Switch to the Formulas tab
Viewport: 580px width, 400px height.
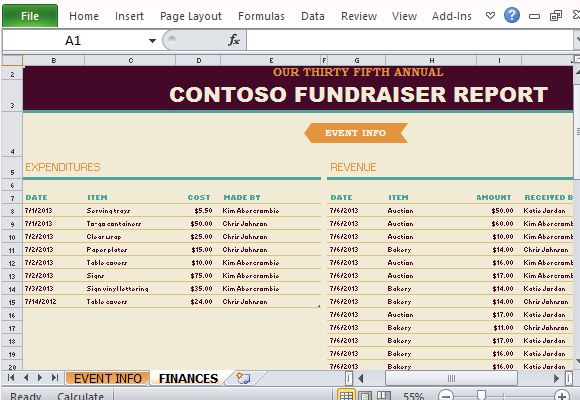(x=261, y=16)
